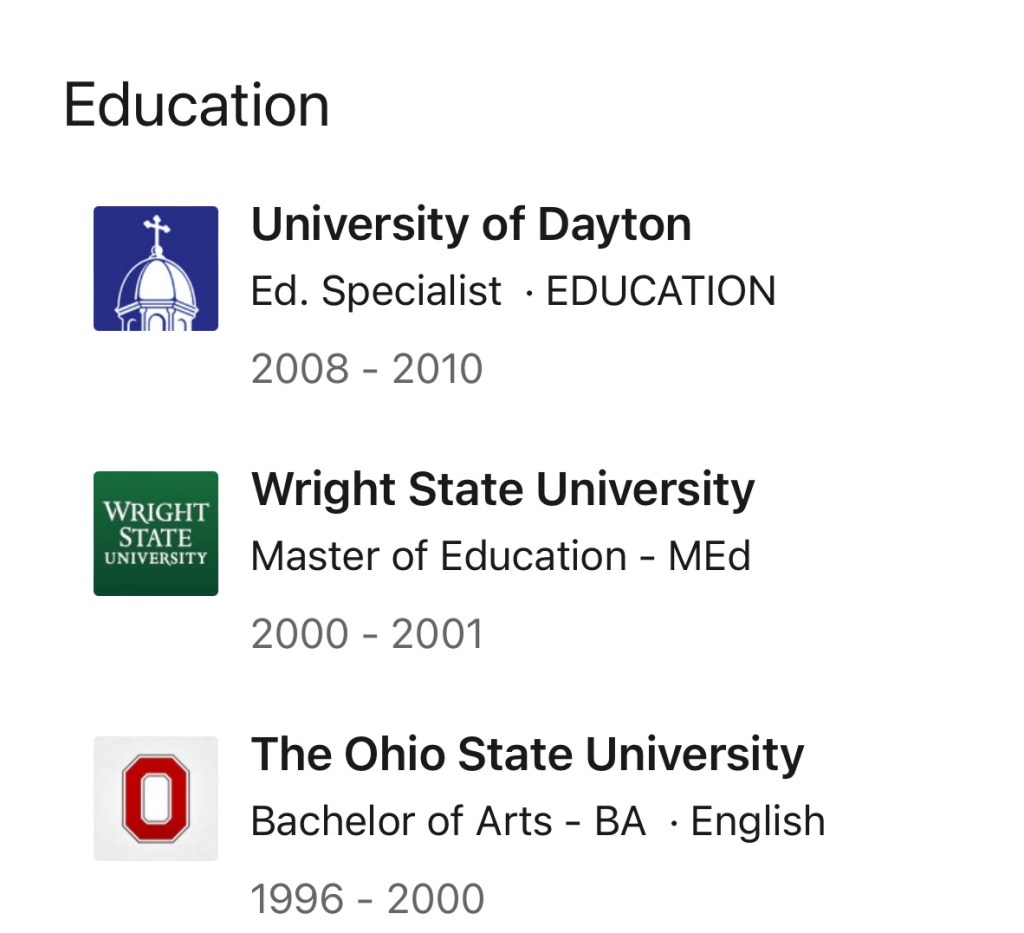This screenshot has height=933, width=1024.
Task: Tap the BA abbreviation
Action: point(620,821)
